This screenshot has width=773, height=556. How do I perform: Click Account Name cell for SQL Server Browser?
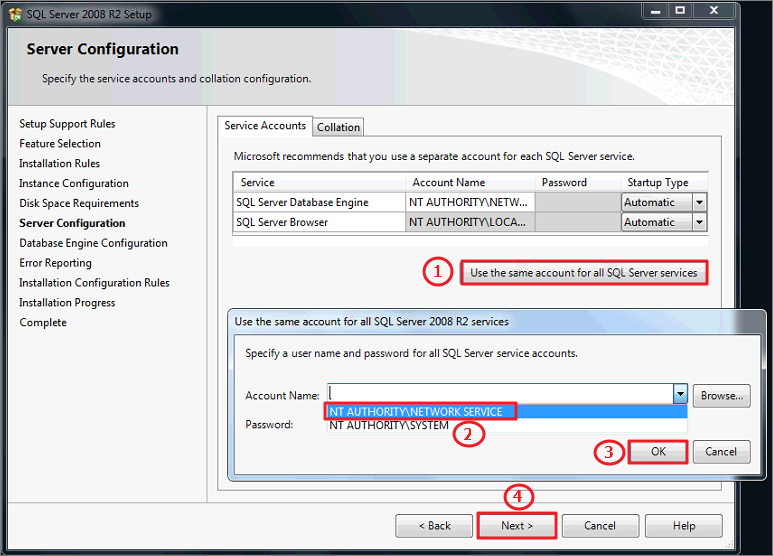(x=470, y=222)
